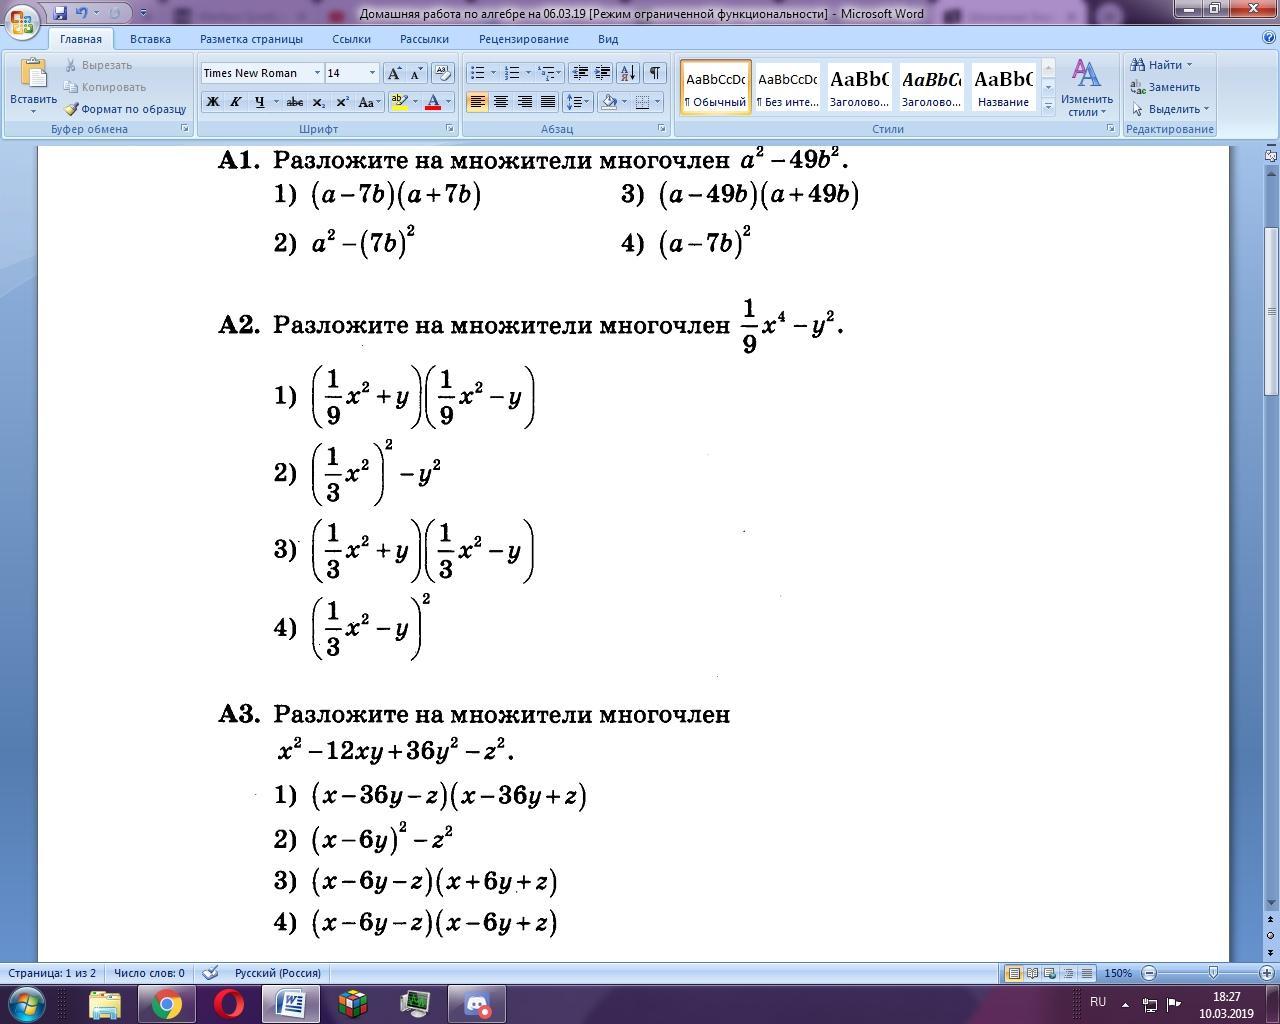Toggle superscript formatting
Image resolution: width=1280 pixels, height=1024 pixels.
[342, 102]
